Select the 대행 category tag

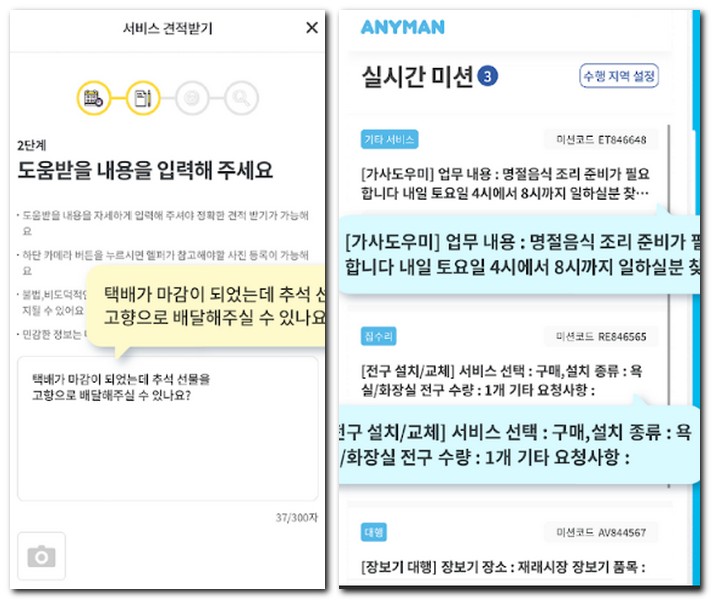click(x=375, y=532)
